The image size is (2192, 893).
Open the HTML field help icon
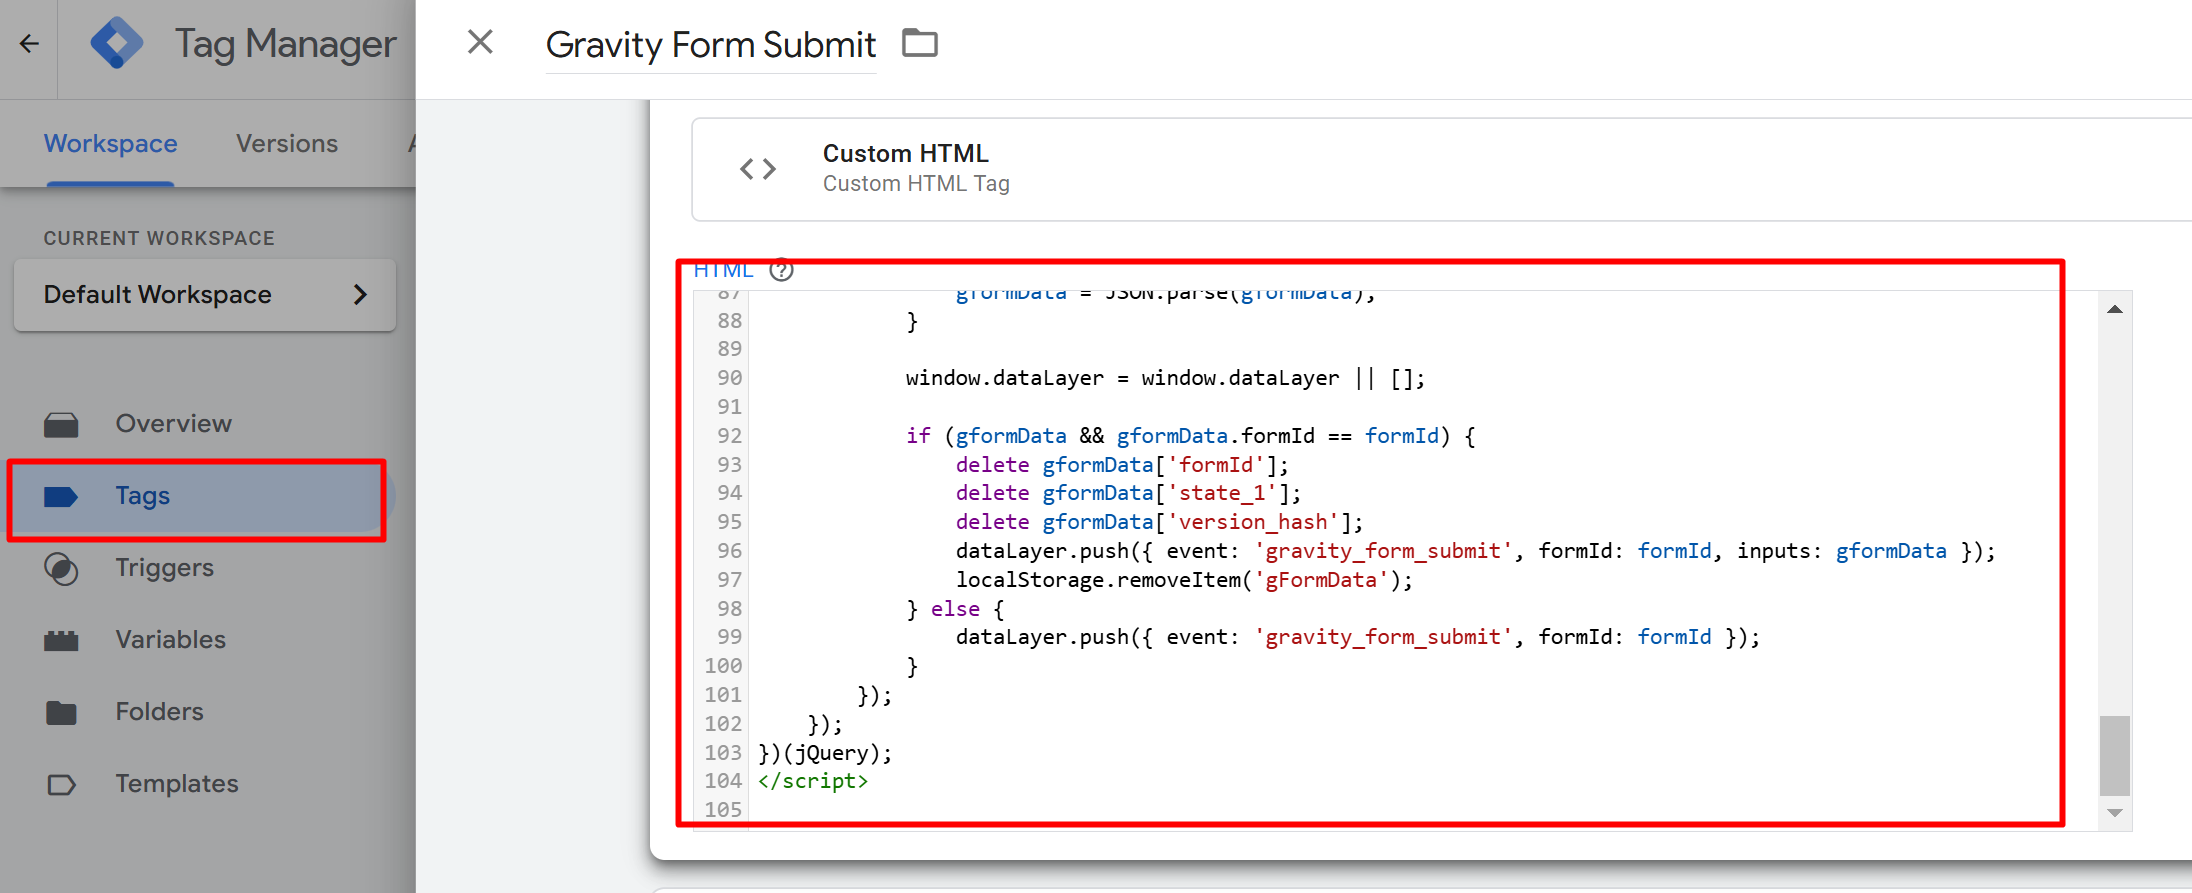781,270
